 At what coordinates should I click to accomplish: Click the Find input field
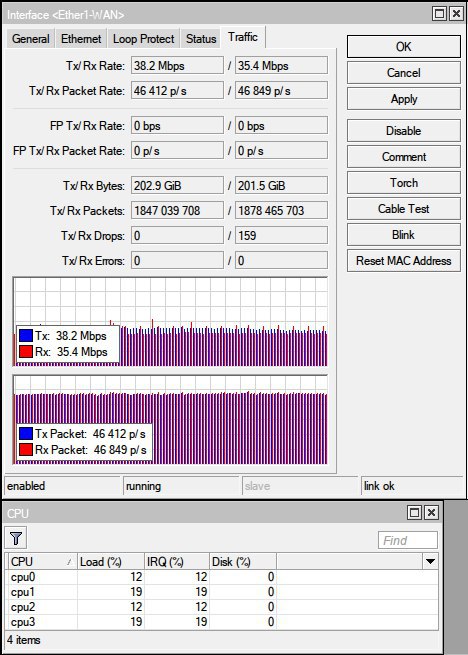(x=408, y=541)
